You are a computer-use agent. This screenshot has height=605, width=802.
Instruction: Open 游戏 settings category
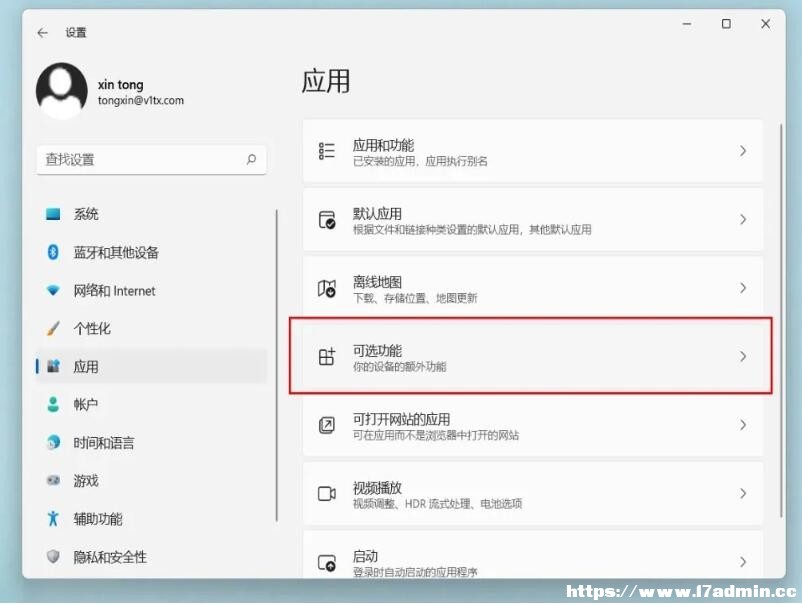coord(151,480)
